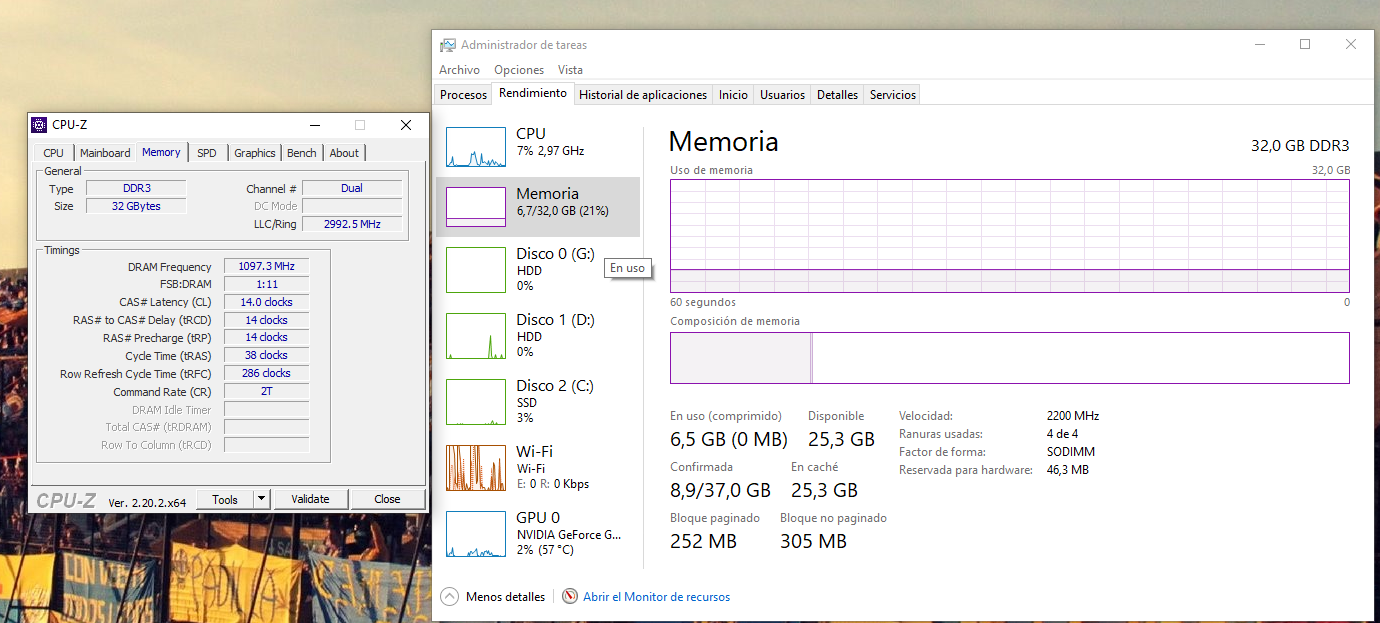The image size is (1380, 623).
Task: Select the Wi-Fi activity graph icon
Action: point(476,468)
